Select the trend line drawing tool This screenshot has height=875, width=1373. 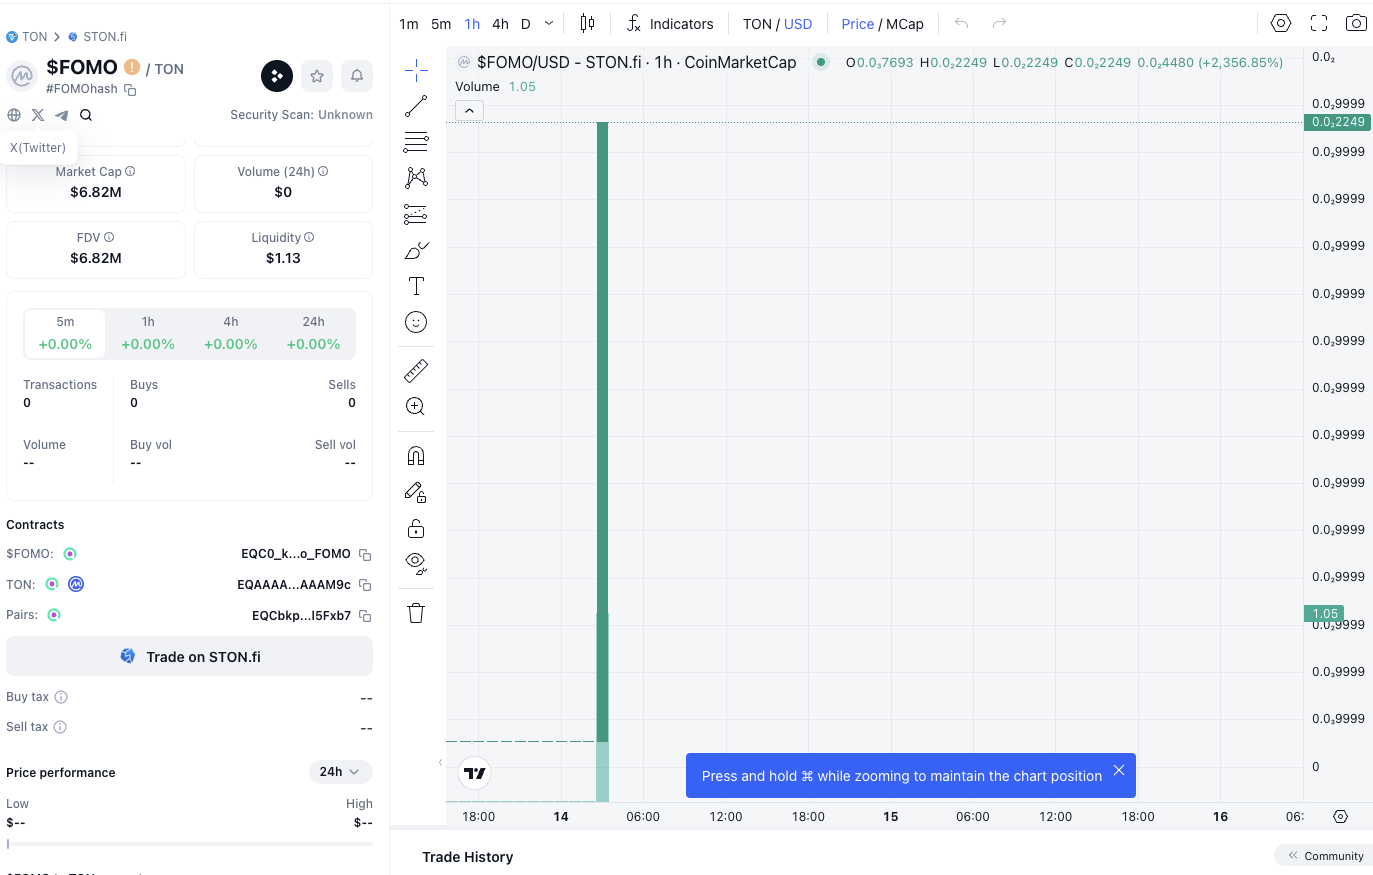[416, 105]
